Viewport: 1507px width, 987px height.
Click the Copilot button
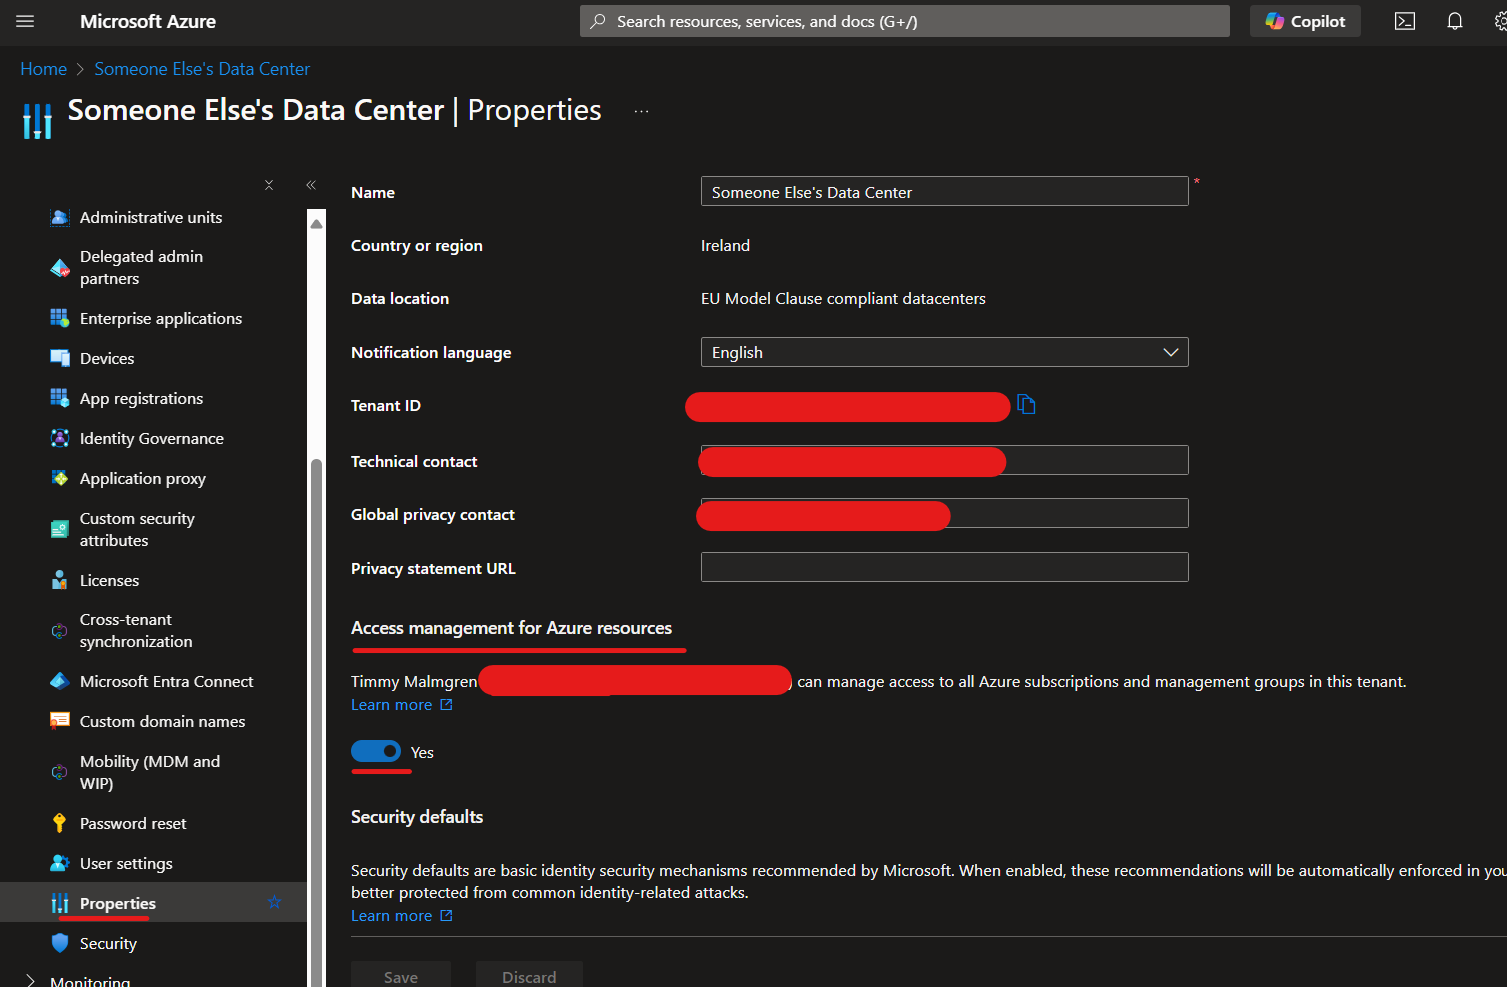pyautogui.click(x=1305, y=21)
